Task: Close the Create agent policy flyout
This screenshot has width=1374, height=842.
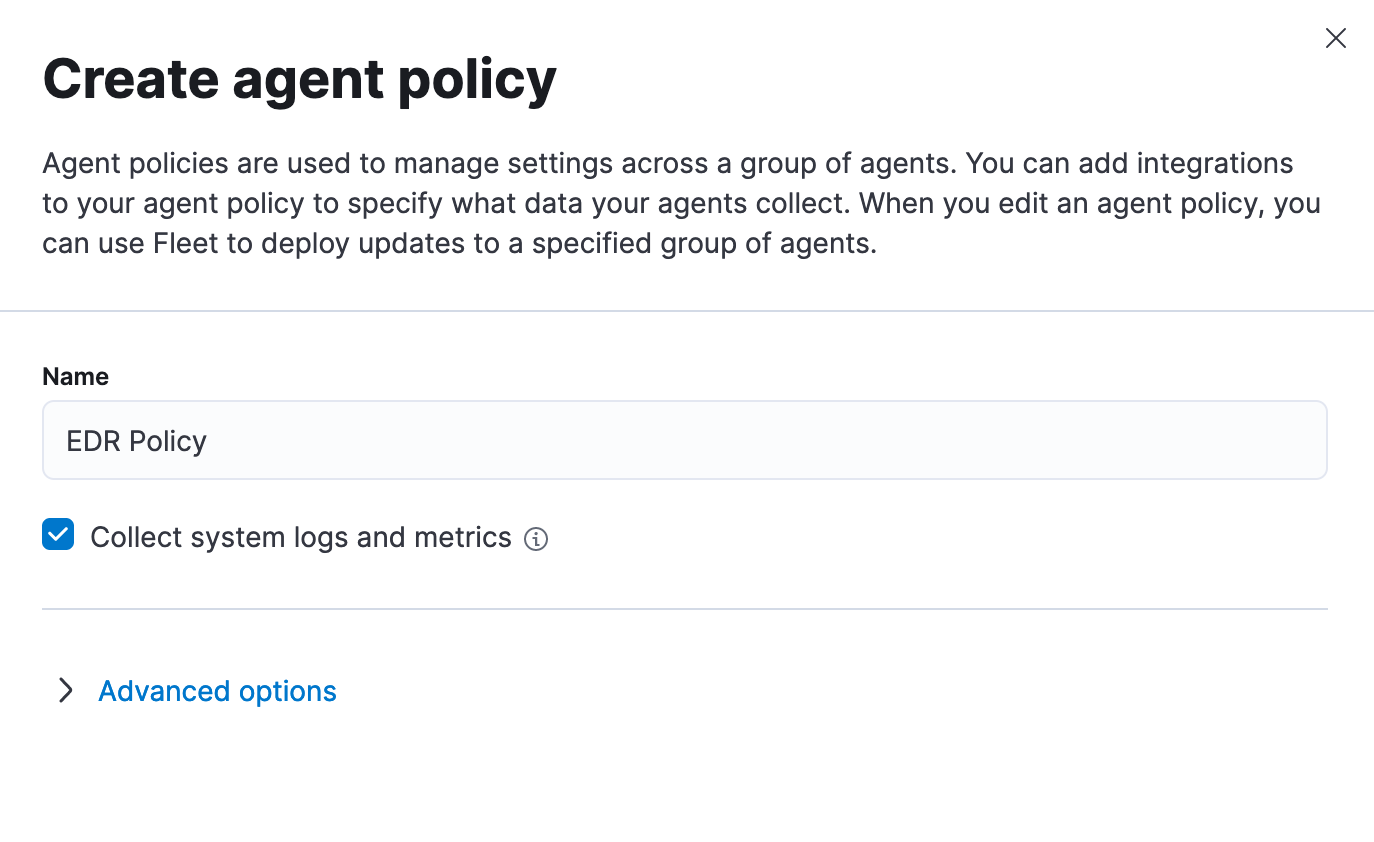Action: coord(1335,38)
